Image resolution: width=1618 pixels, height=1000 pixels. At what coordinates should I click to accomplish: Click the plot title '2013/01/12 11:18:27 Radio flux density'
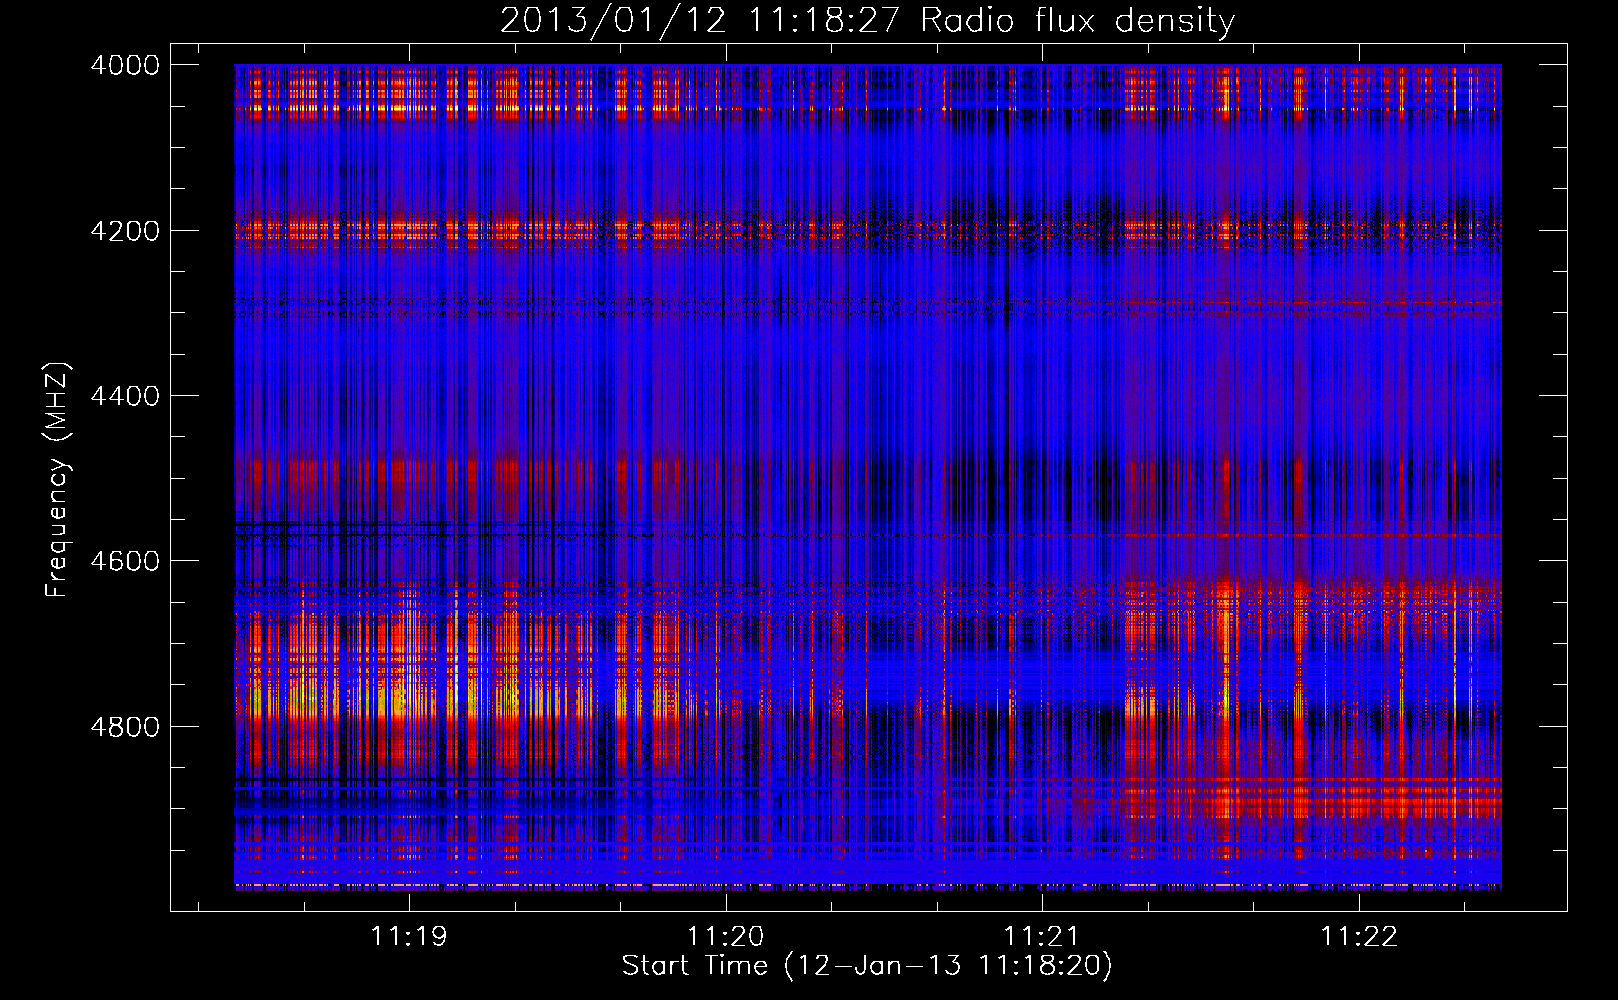(x=867, y=21)
